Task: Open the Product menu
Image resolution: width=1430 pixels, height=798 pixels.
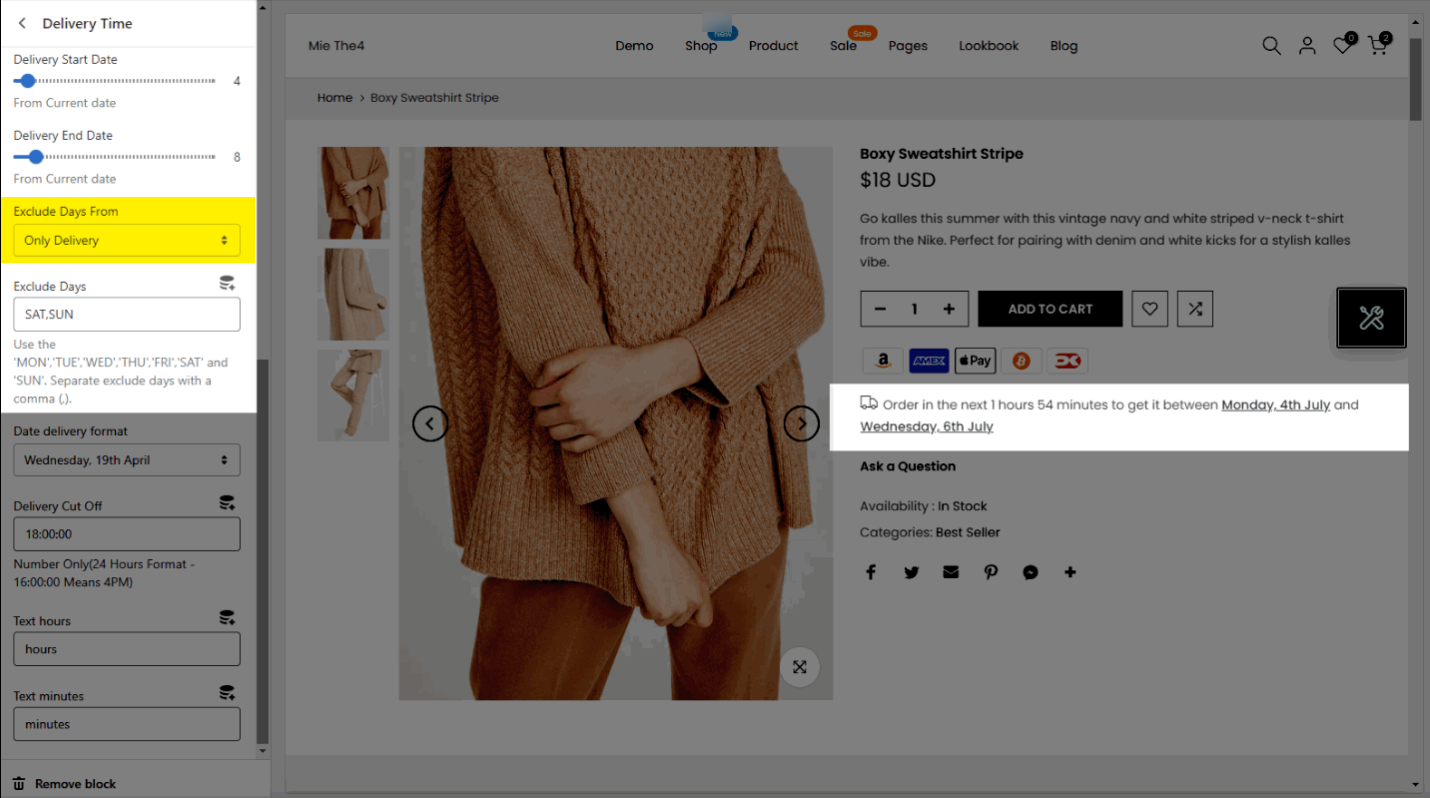Action: click(x=773, y=46)
